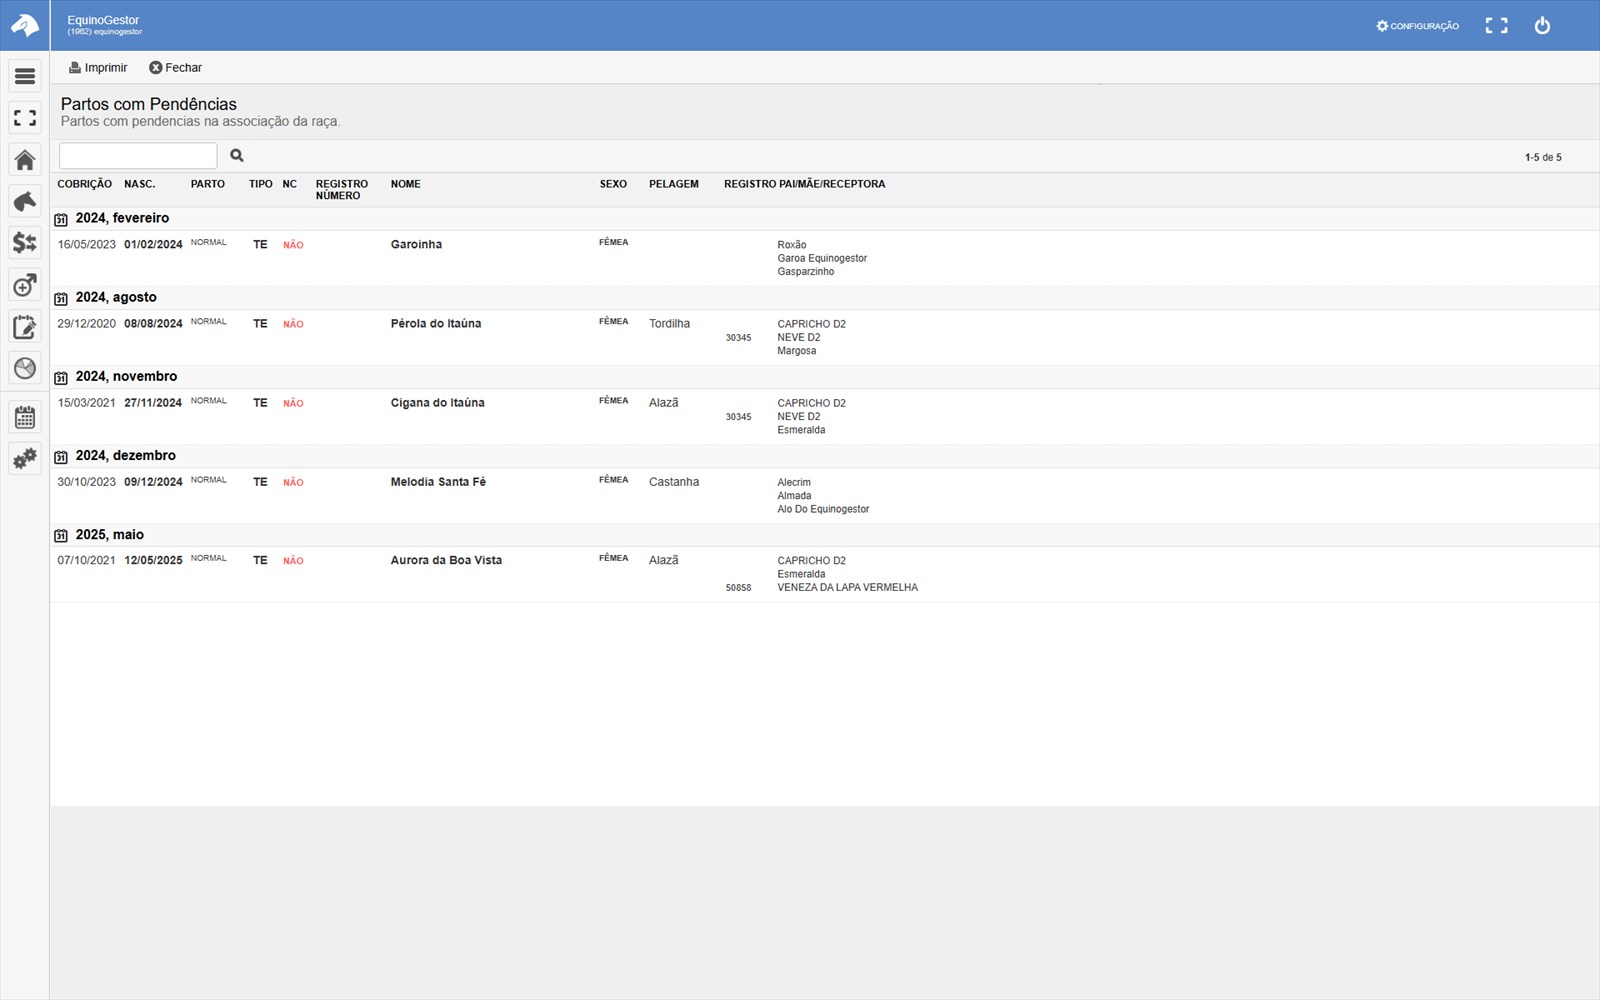
Task: Click the Imprimir button
Action: pyautogui.click(x=98, y=68)
